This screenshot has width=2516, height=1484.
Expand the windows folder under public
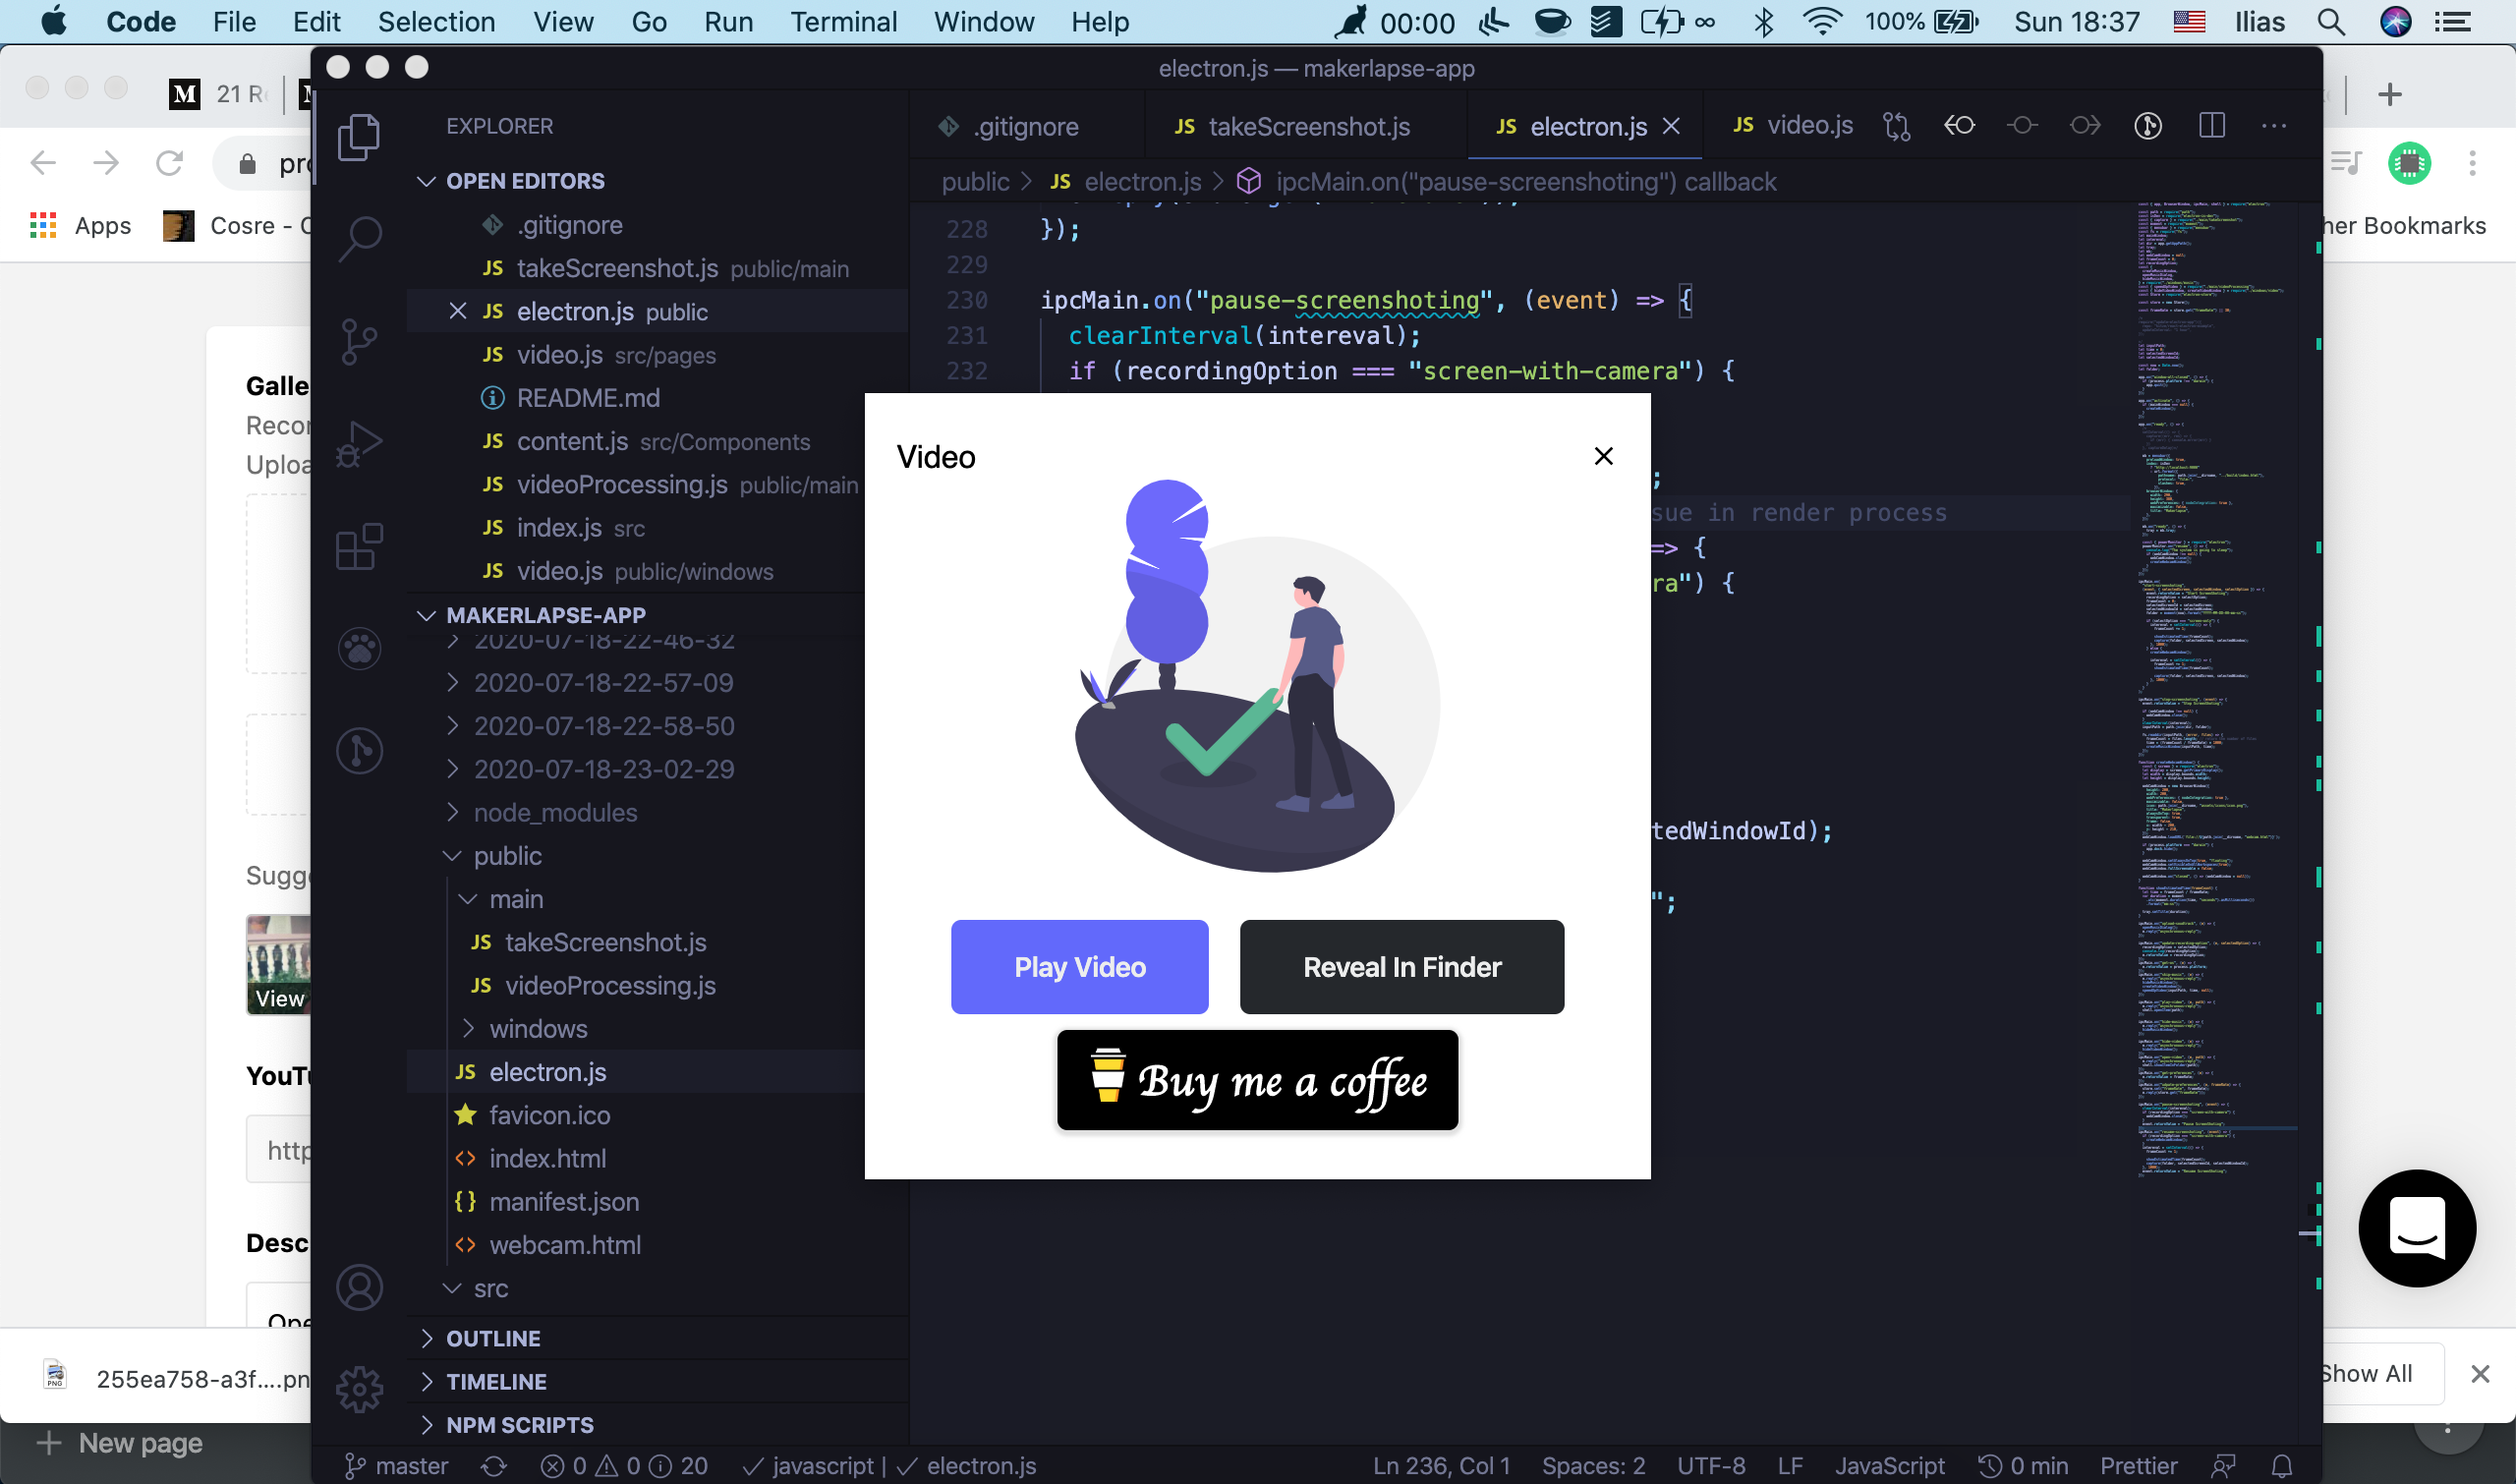[x=537, y=1028]
